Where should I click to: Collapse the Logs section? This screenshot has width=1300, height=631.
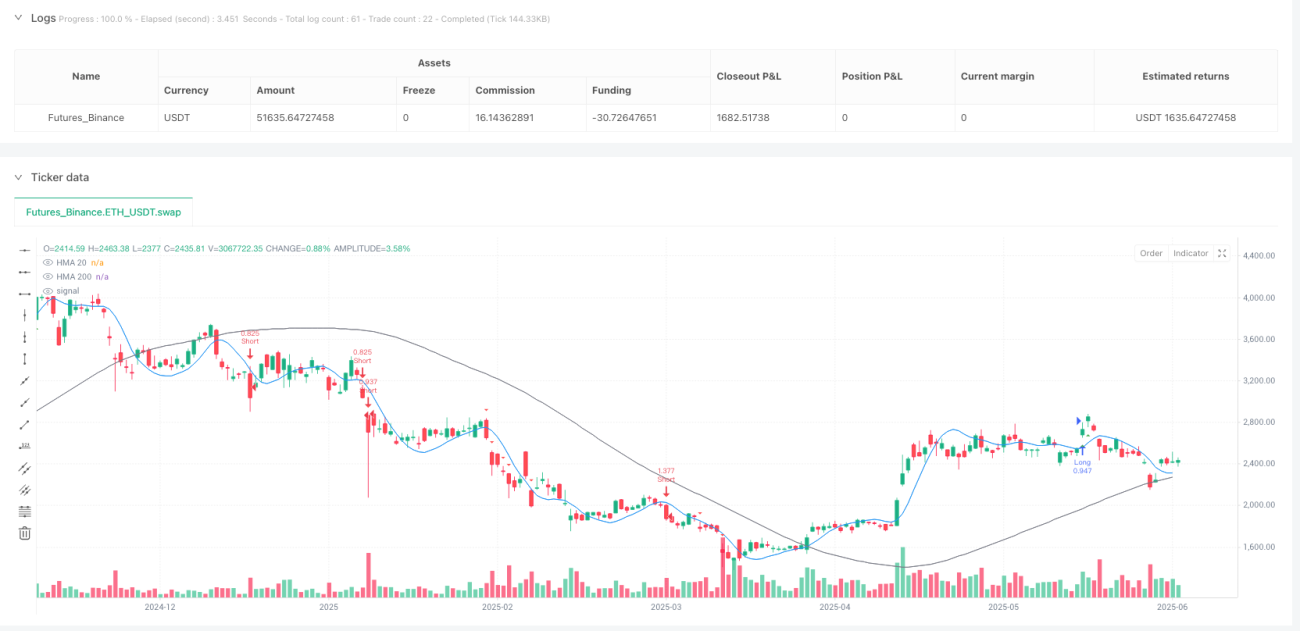point(19,18)
